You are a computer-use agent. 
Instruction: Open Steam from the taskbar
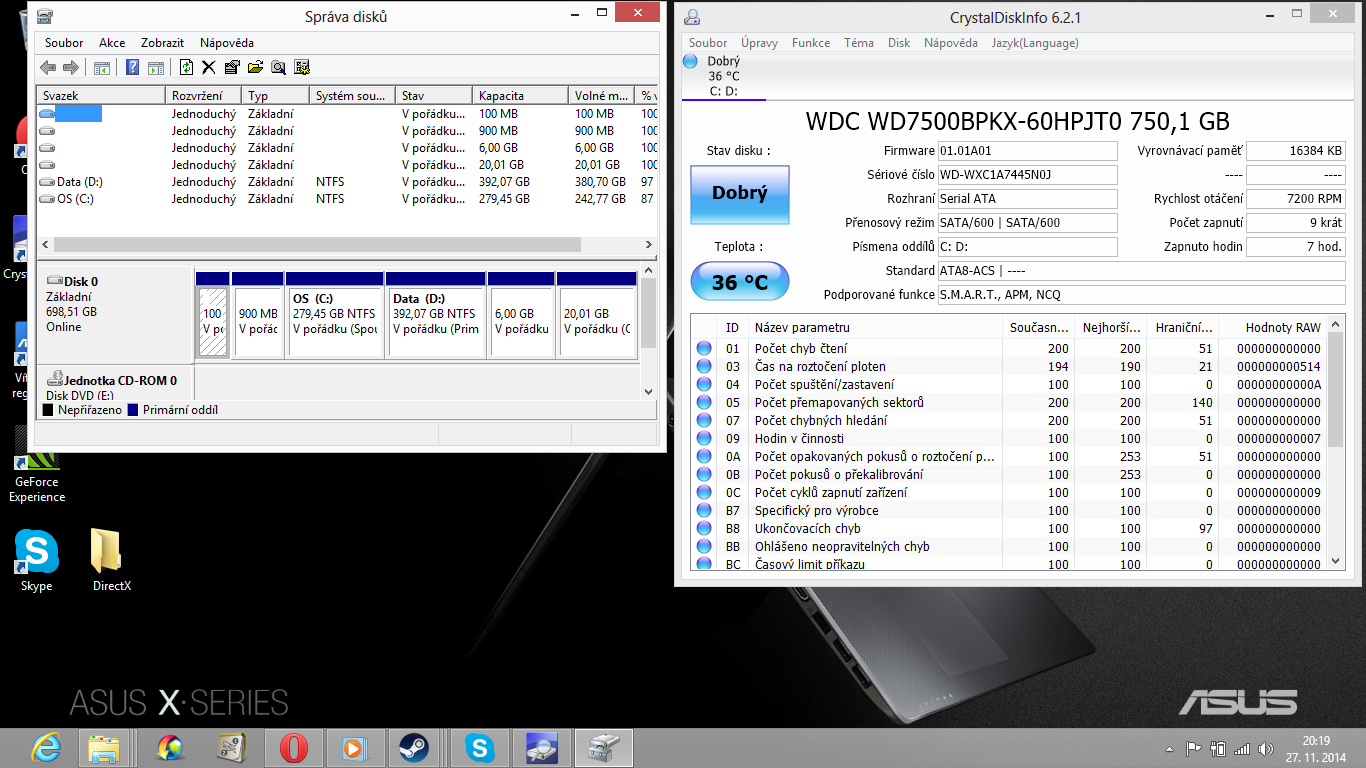click(412, 747)
